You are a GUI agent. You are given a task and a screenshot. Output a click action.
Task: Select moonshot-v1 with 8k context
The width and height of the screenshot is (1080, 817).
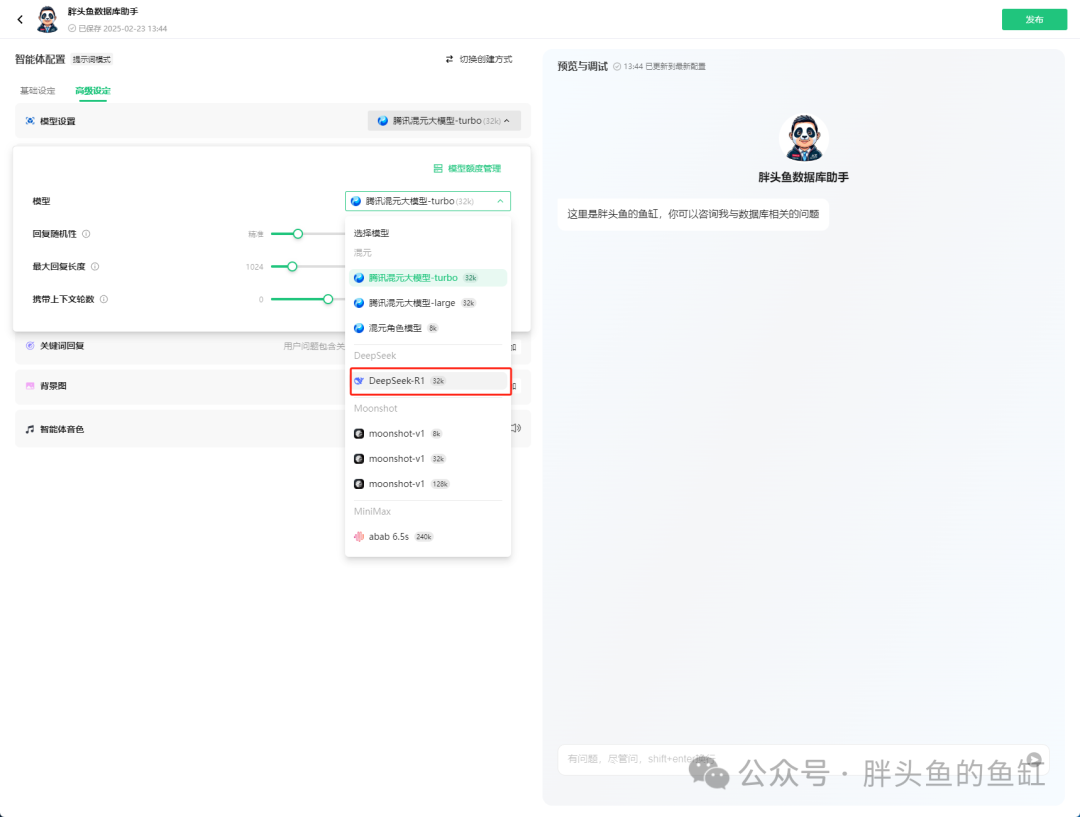pyautogui.click(x=428, y=433)
